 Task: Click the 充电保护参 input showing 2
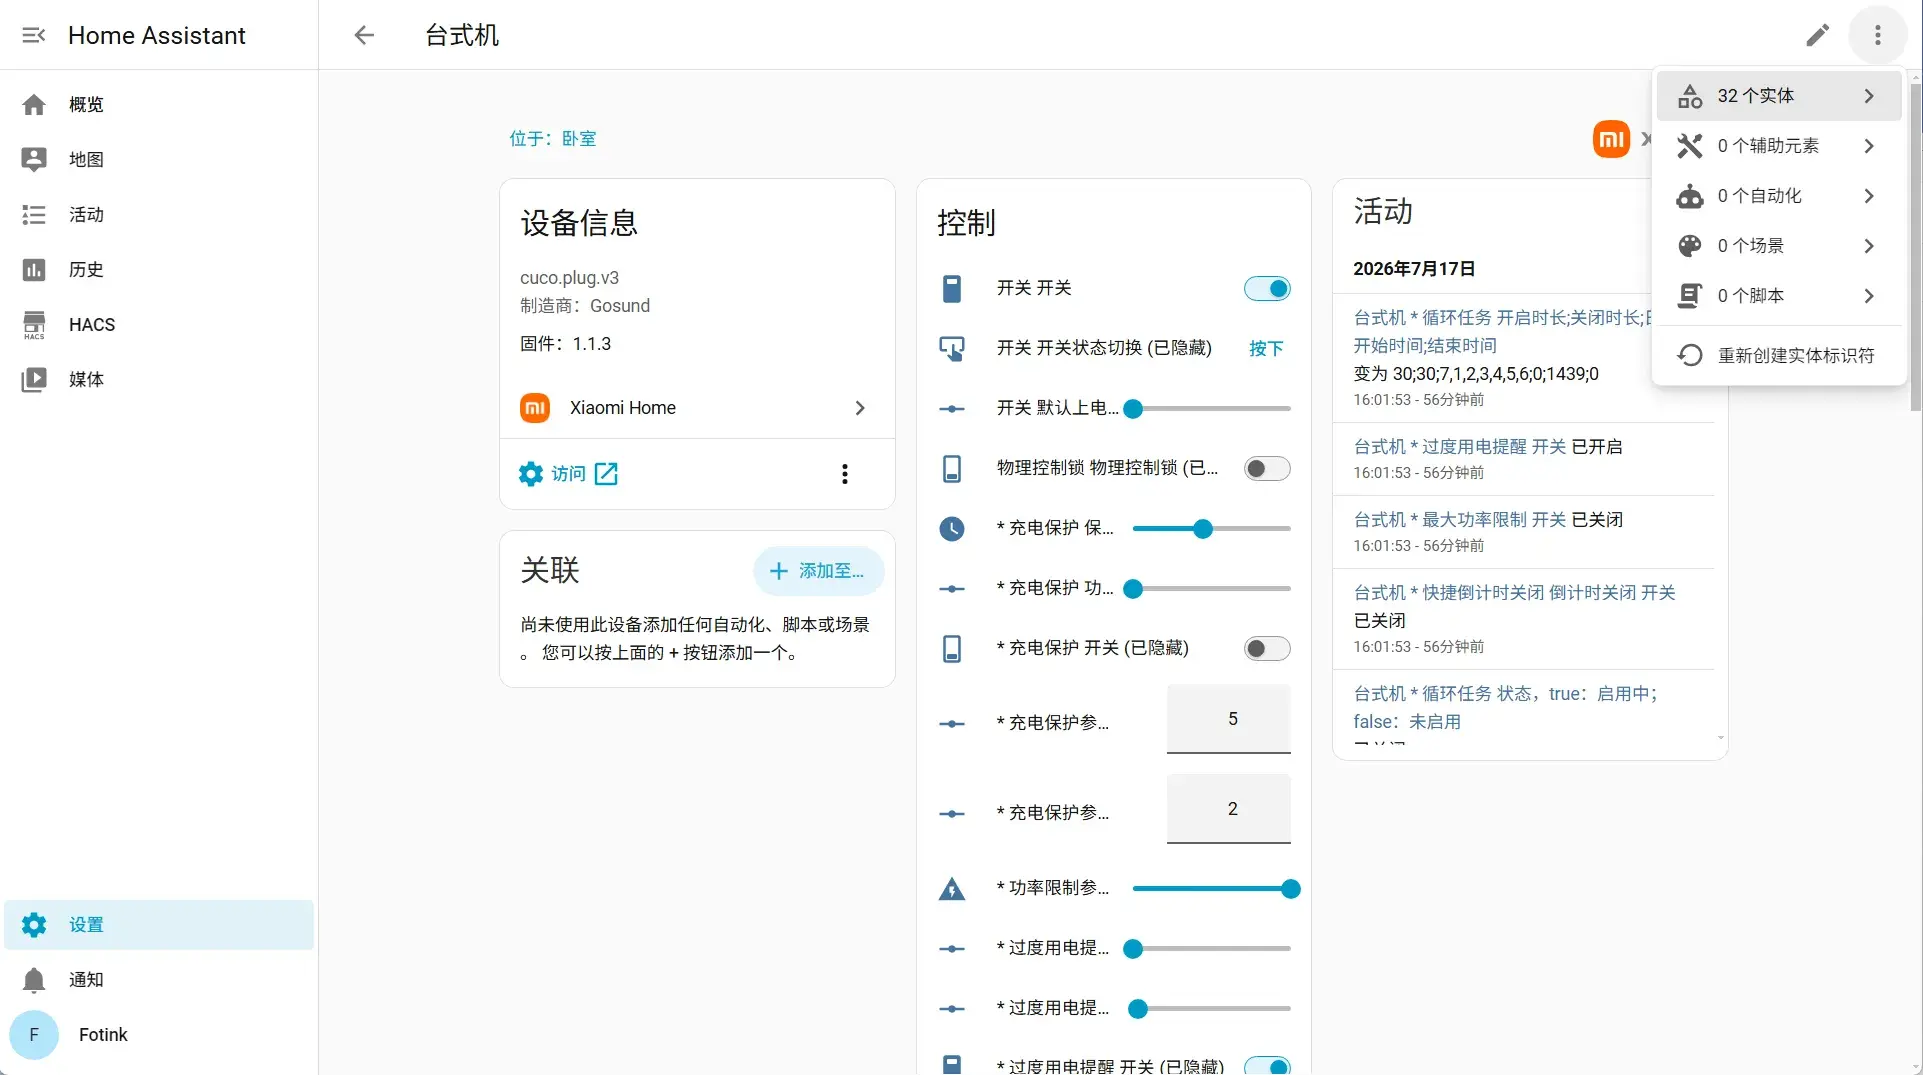click(1229, 809)
